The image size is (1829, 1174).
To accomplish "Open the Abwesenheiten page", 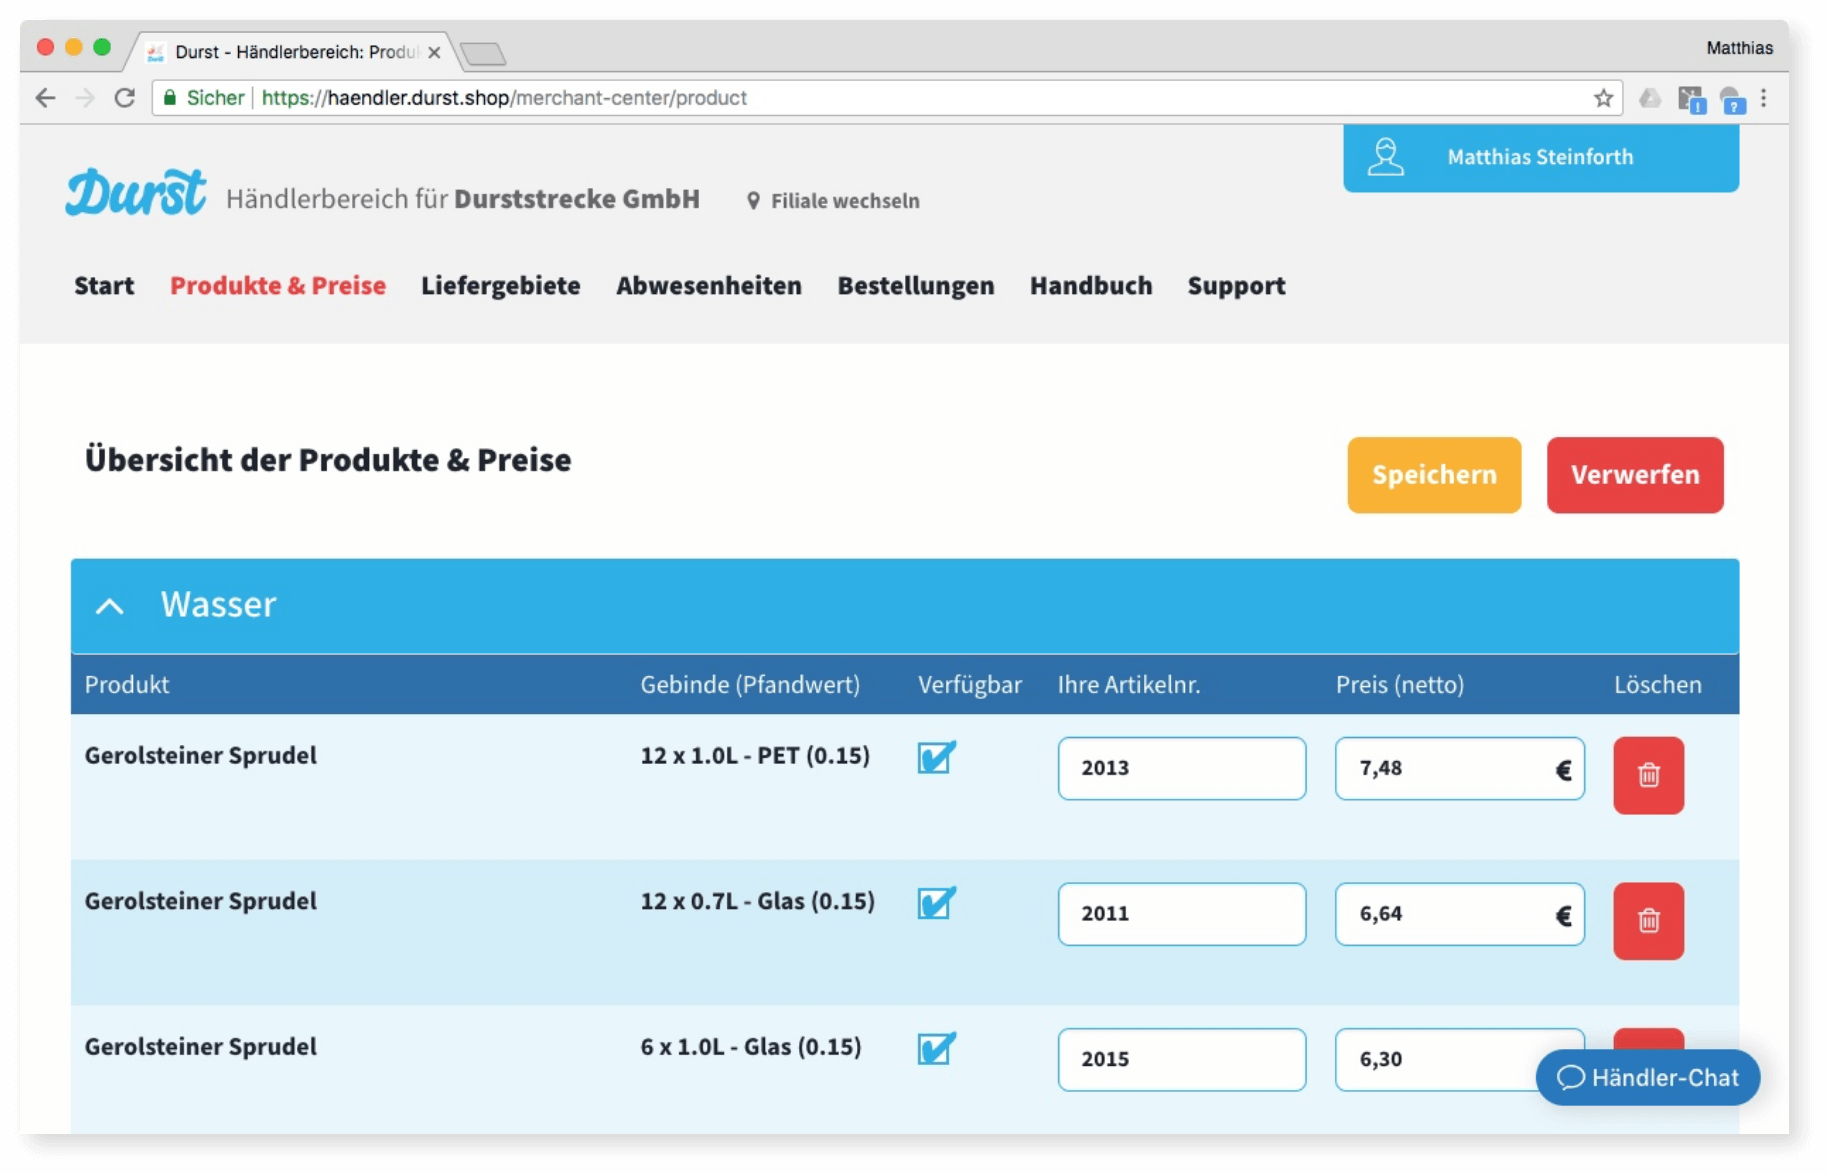I will 709,286.
